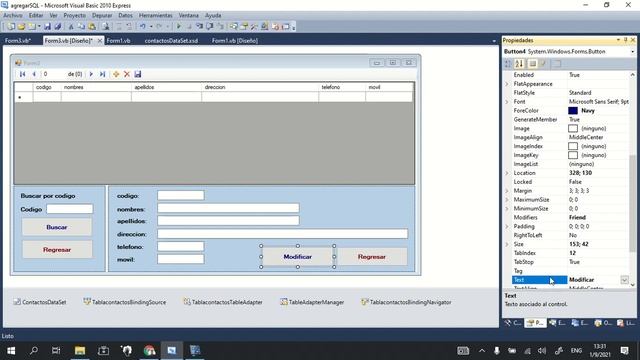Open the Proyecto menu
This screenshot has height=360, width=640.
(x=75, y=15)
